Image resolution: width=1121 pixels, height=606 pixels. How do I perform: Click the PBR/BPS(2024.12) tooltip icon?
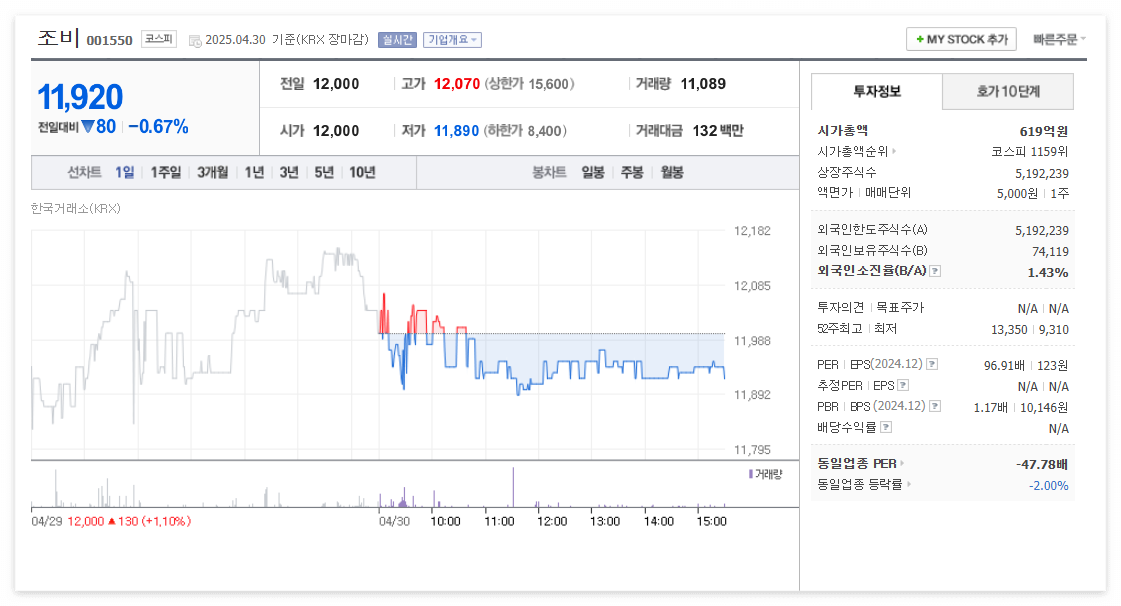pos(935,405)
